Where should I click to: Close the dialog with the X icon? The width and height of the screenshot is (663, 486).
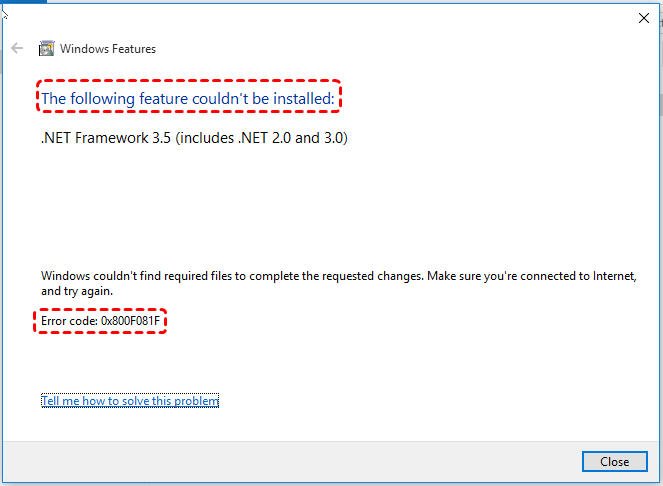pos(643,17)
